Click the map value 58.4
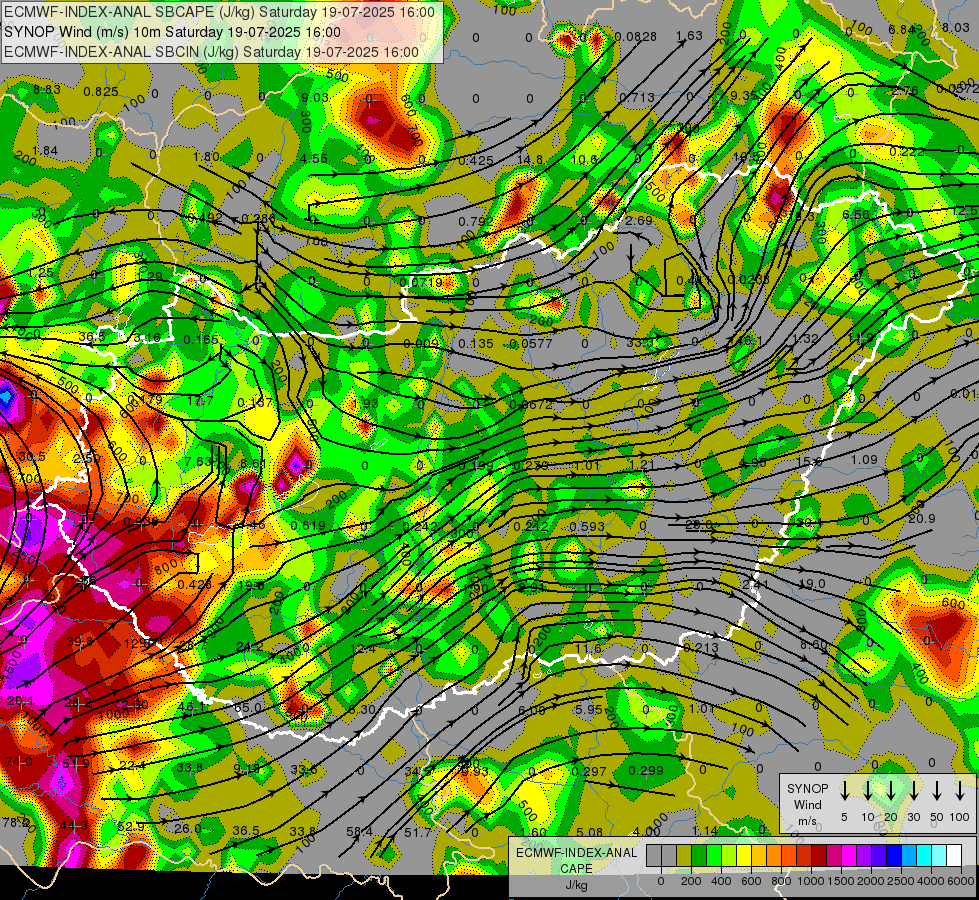The width and height of the screenshot is (979, 900). (360, 831)
